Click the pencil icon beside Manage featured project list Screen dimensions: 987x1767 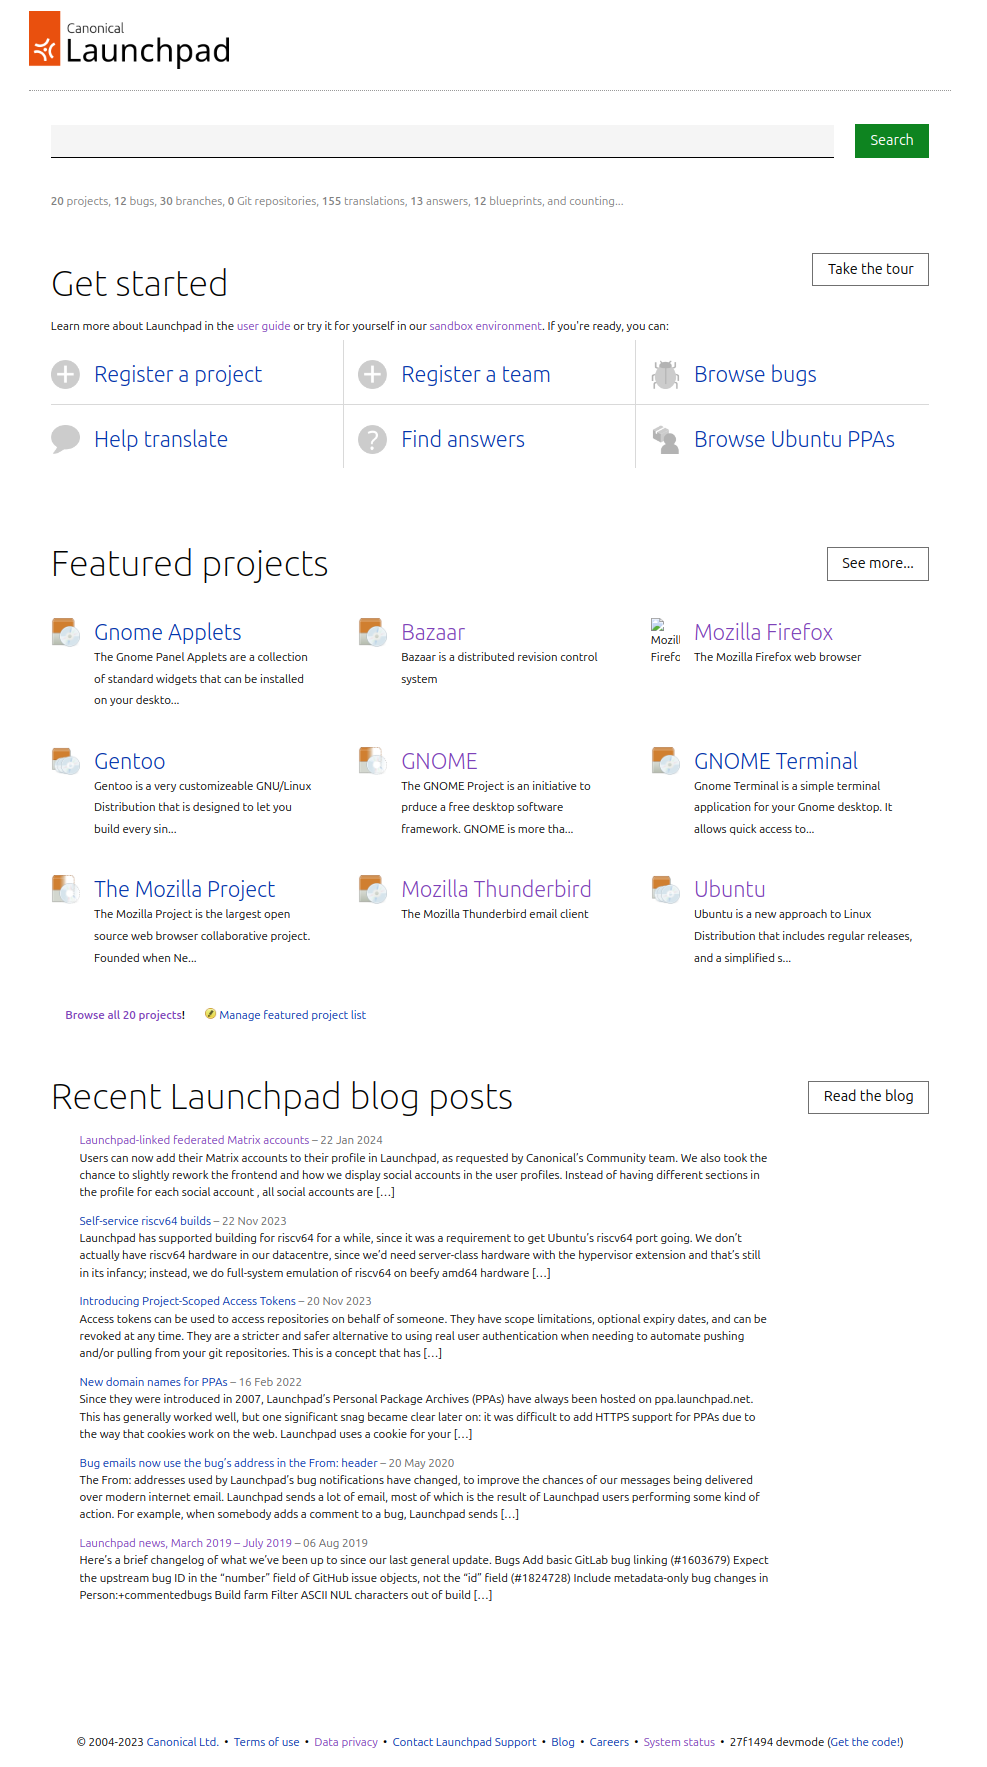(210, 1014)
